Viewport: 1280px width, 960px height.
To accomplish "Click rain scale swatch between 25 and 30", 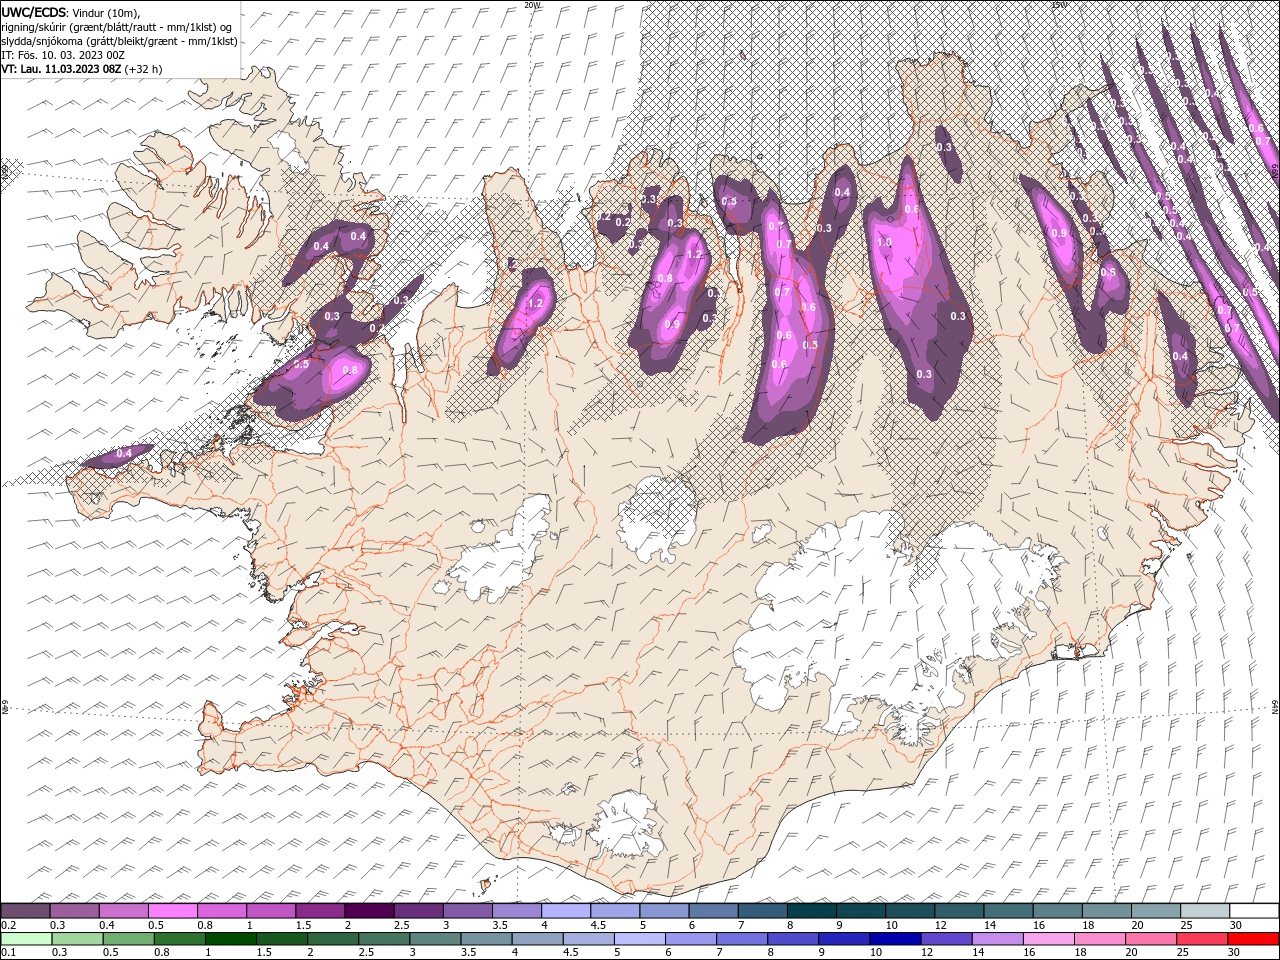I will pyautogui.click(x=1204, y=939).
